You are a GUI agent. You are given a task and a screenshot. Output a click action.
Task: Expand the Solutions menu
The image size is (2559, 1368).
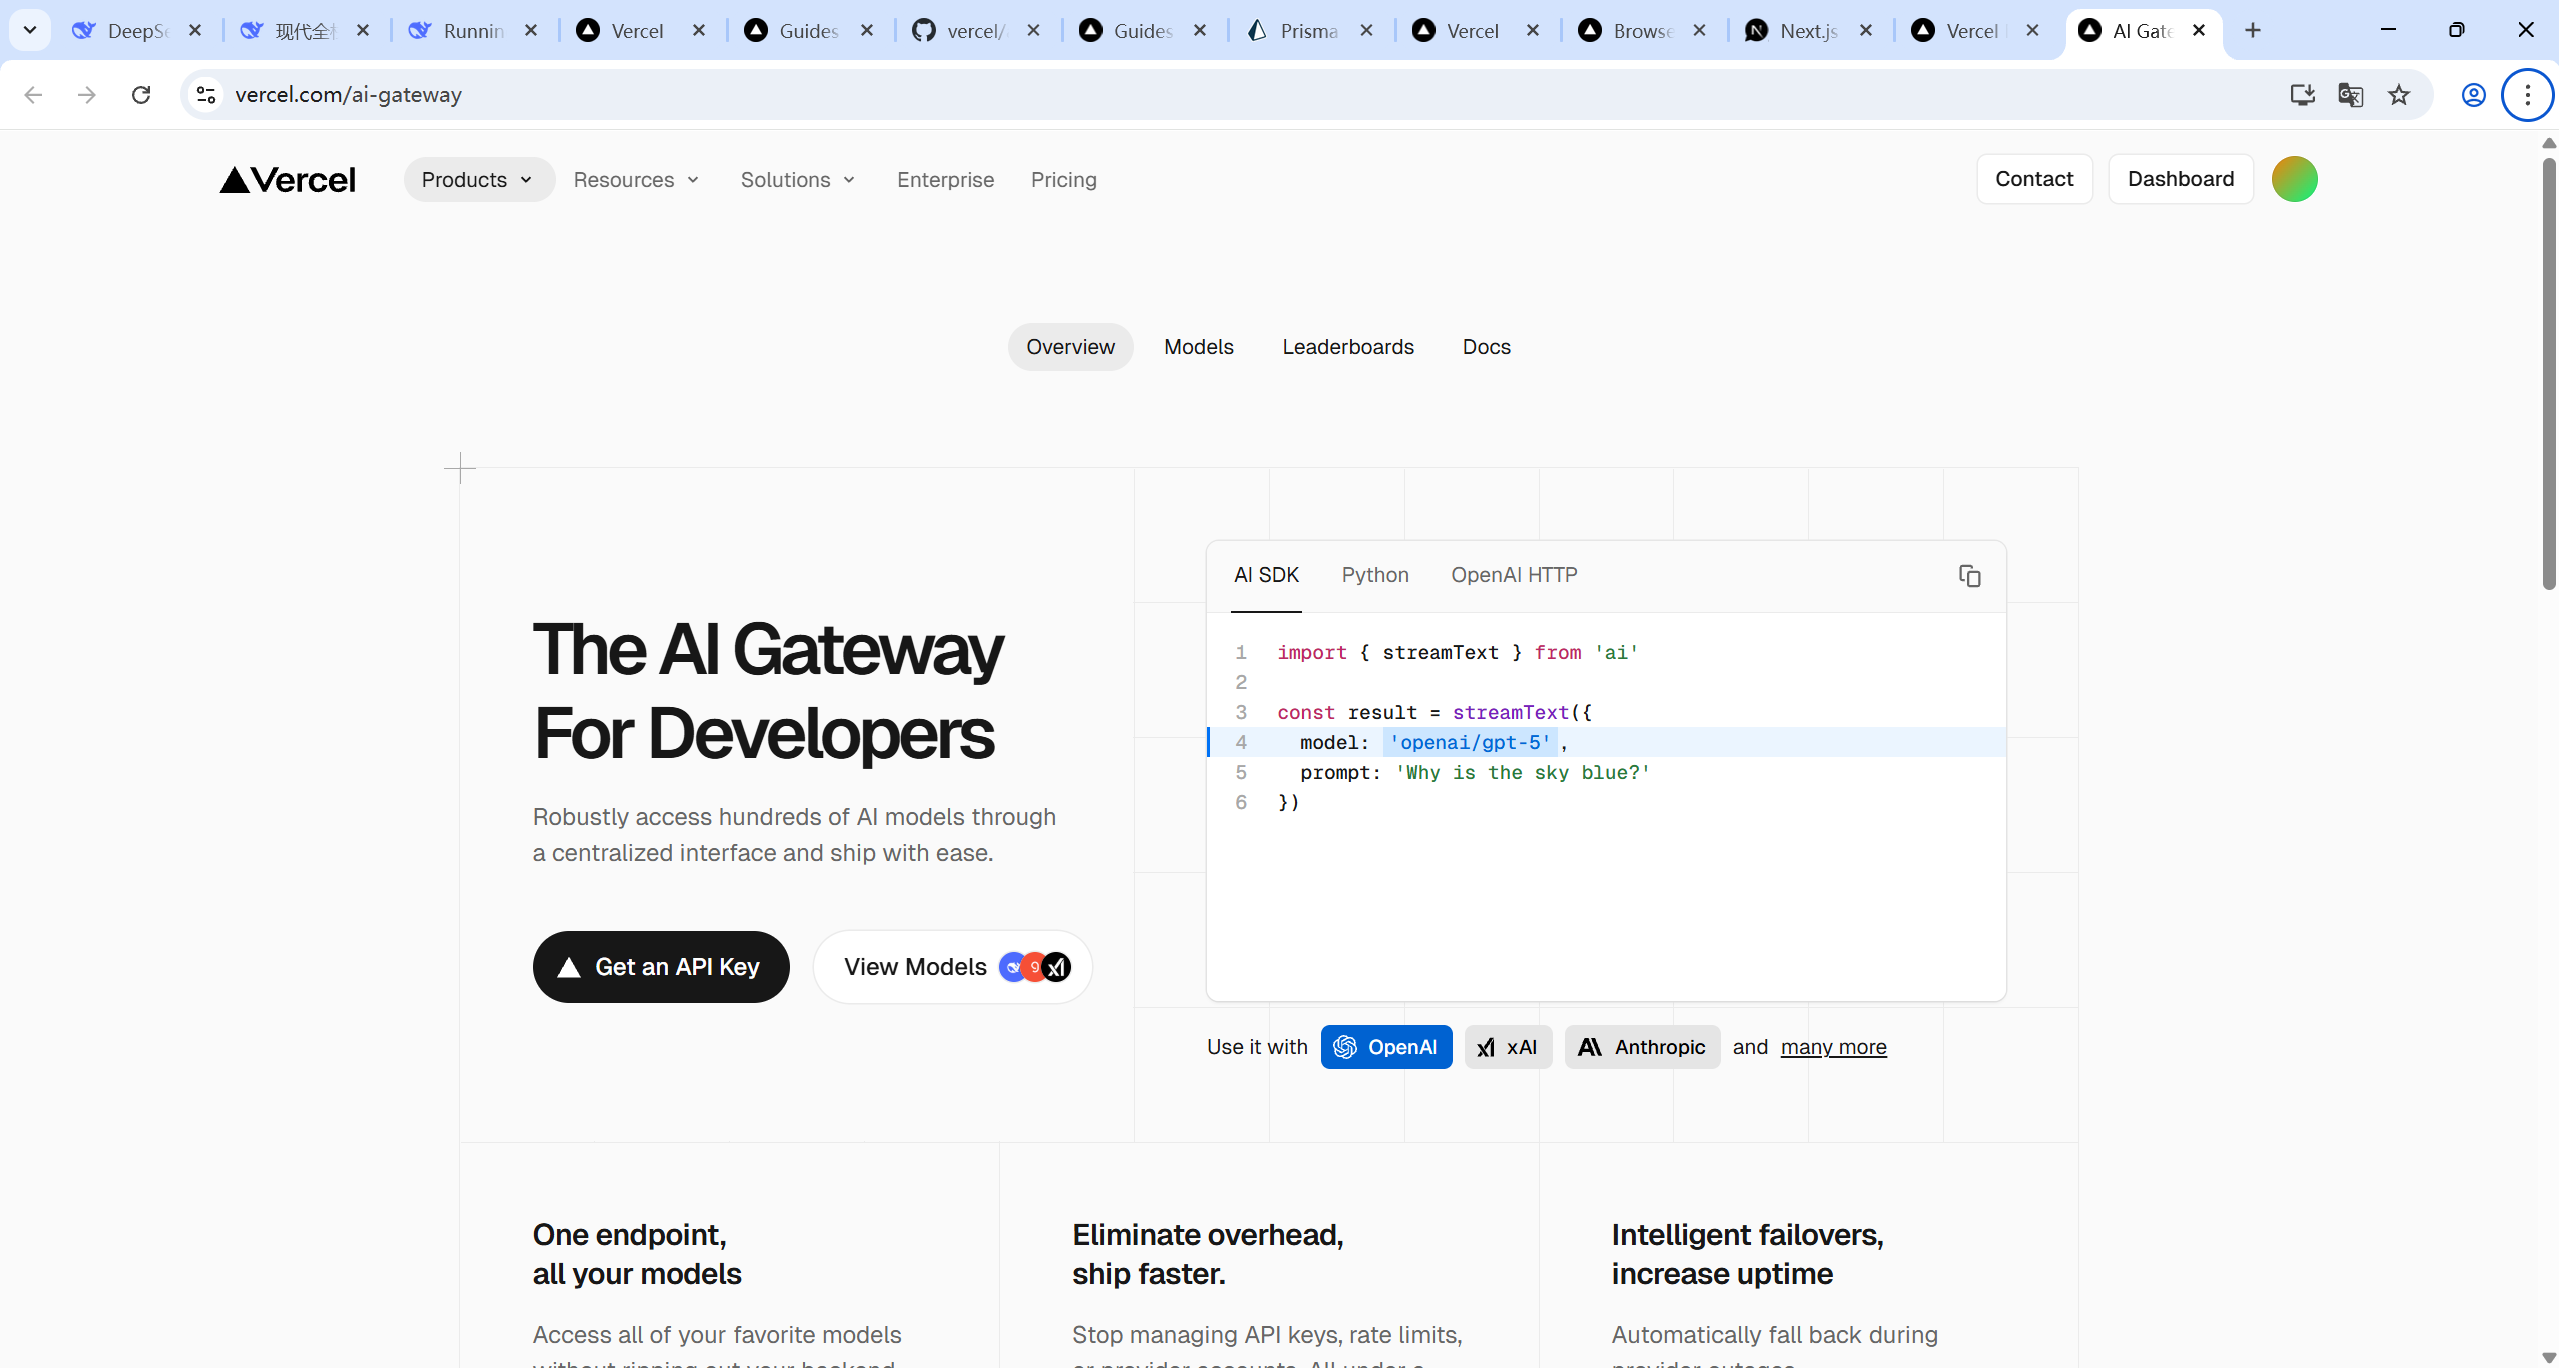[x=798, y=180]
